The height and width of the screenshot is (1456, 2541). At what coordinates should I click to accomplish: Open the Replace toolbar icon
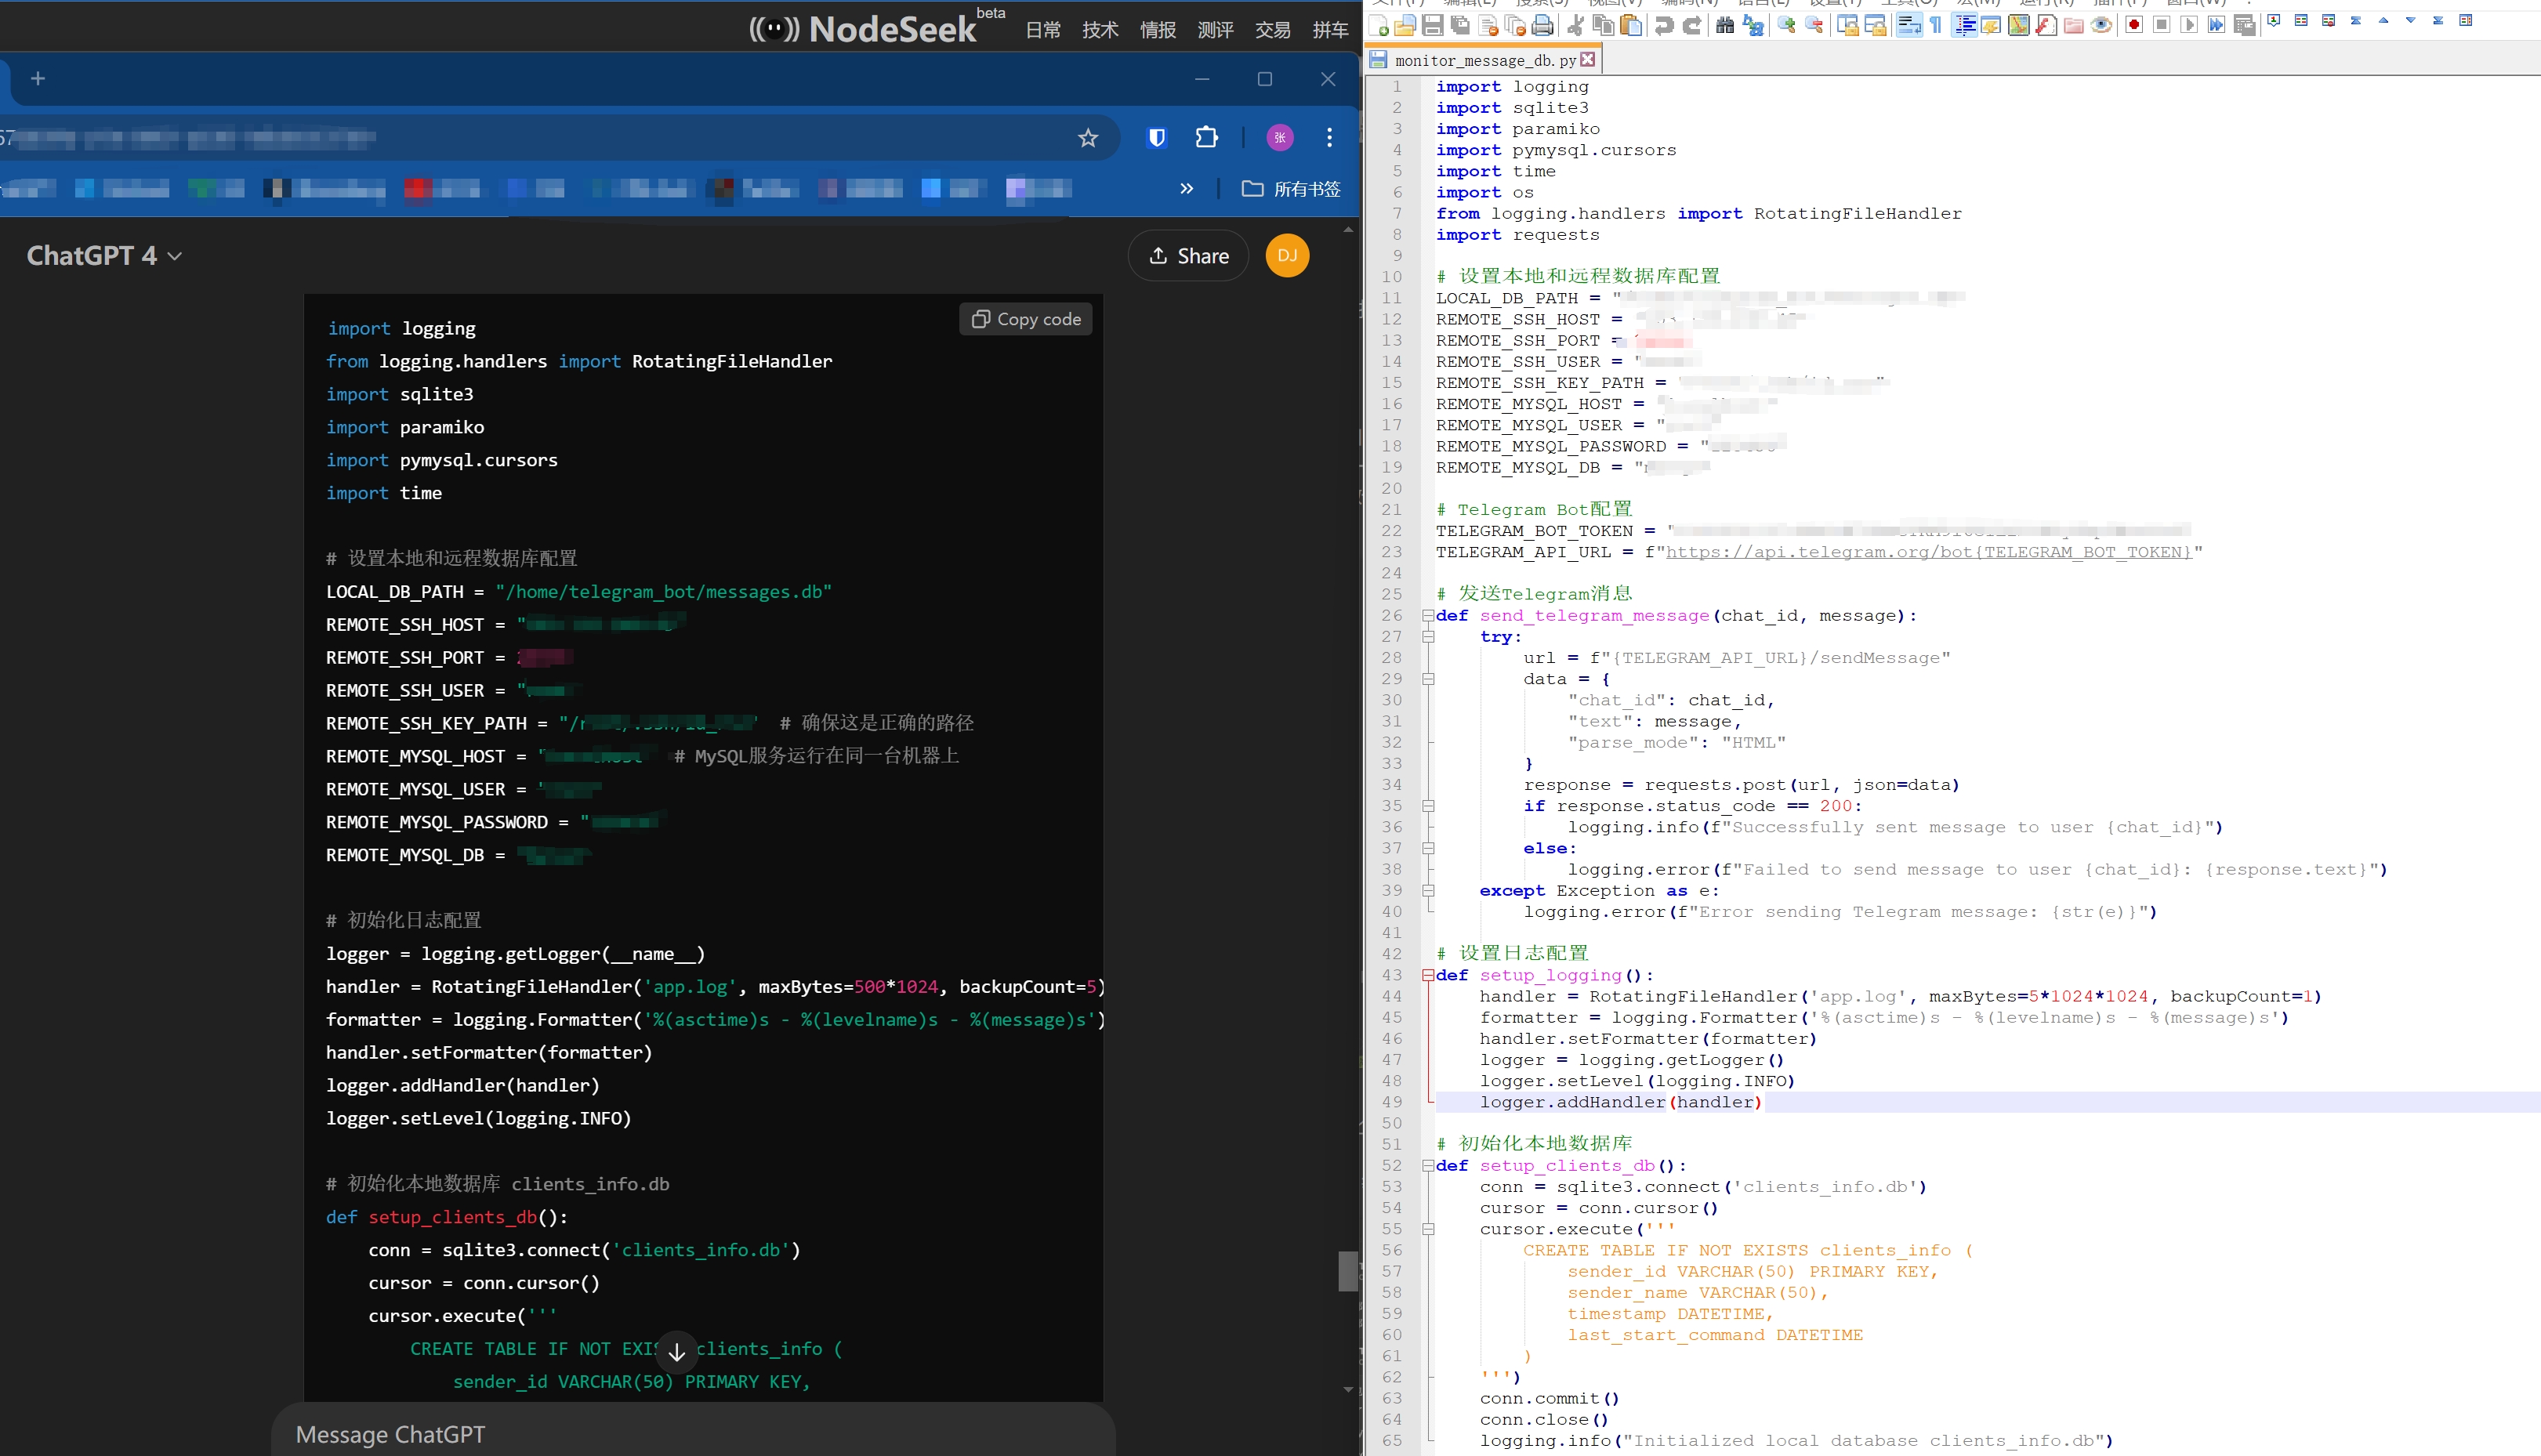(1753, 25)
